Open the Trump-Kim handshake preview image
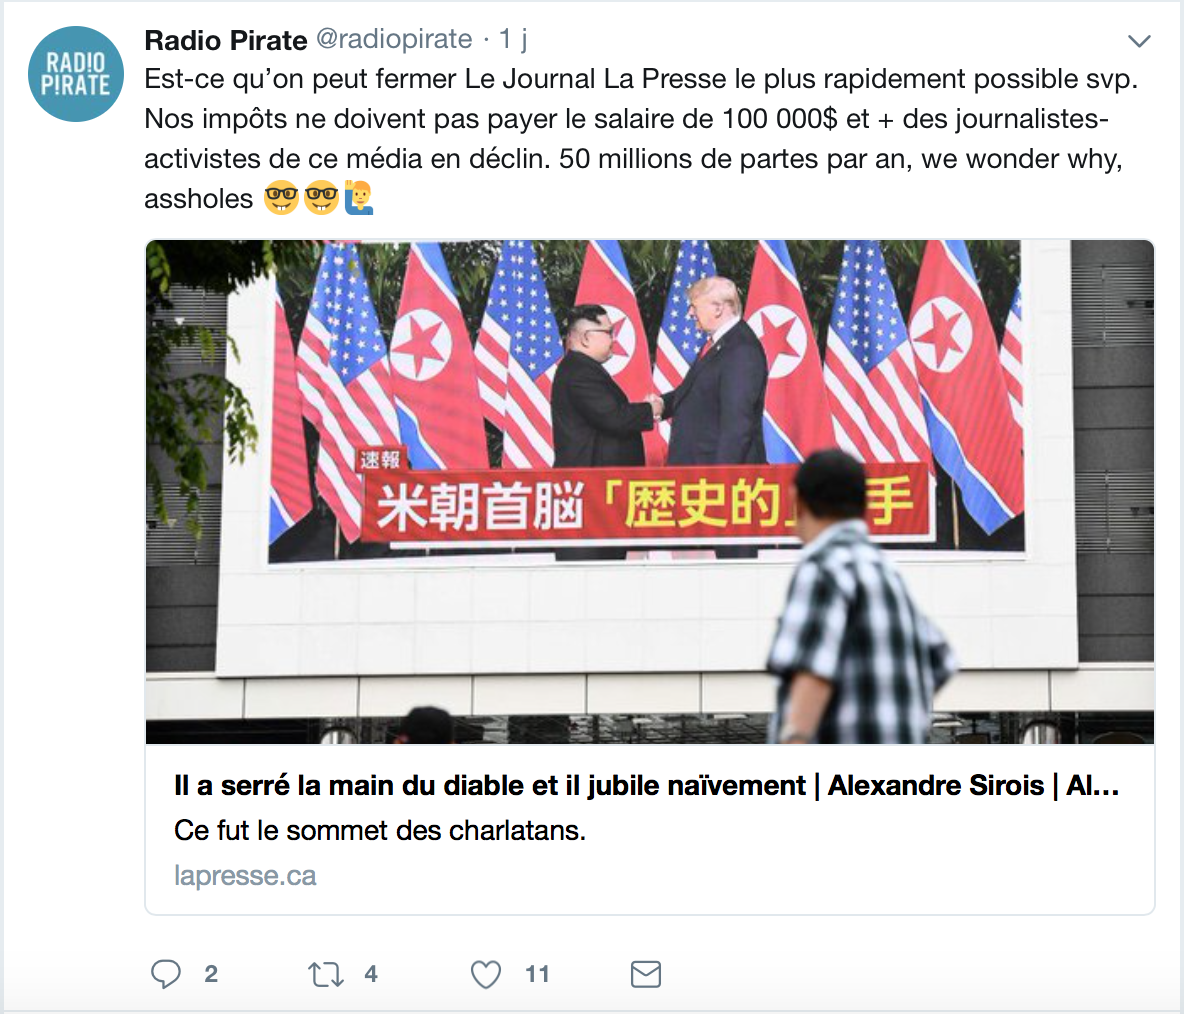The width and height of the screenshot is (1184, 1014). pos(649,492)
